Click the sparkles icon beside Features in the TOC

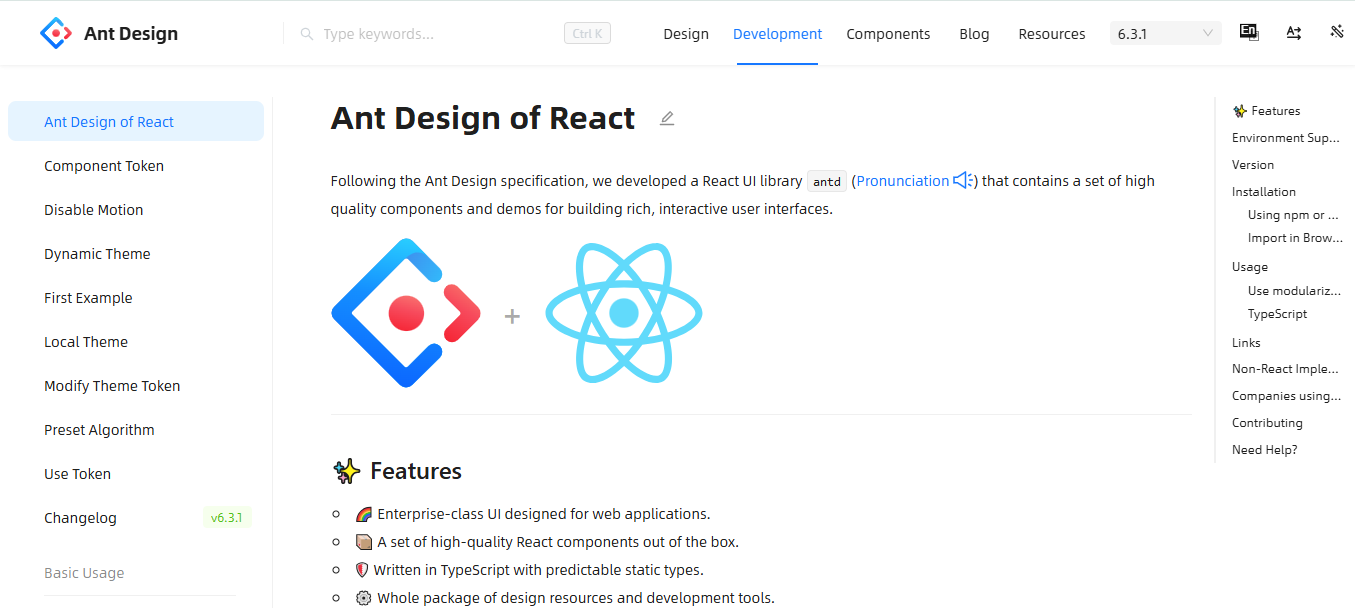1239,110
